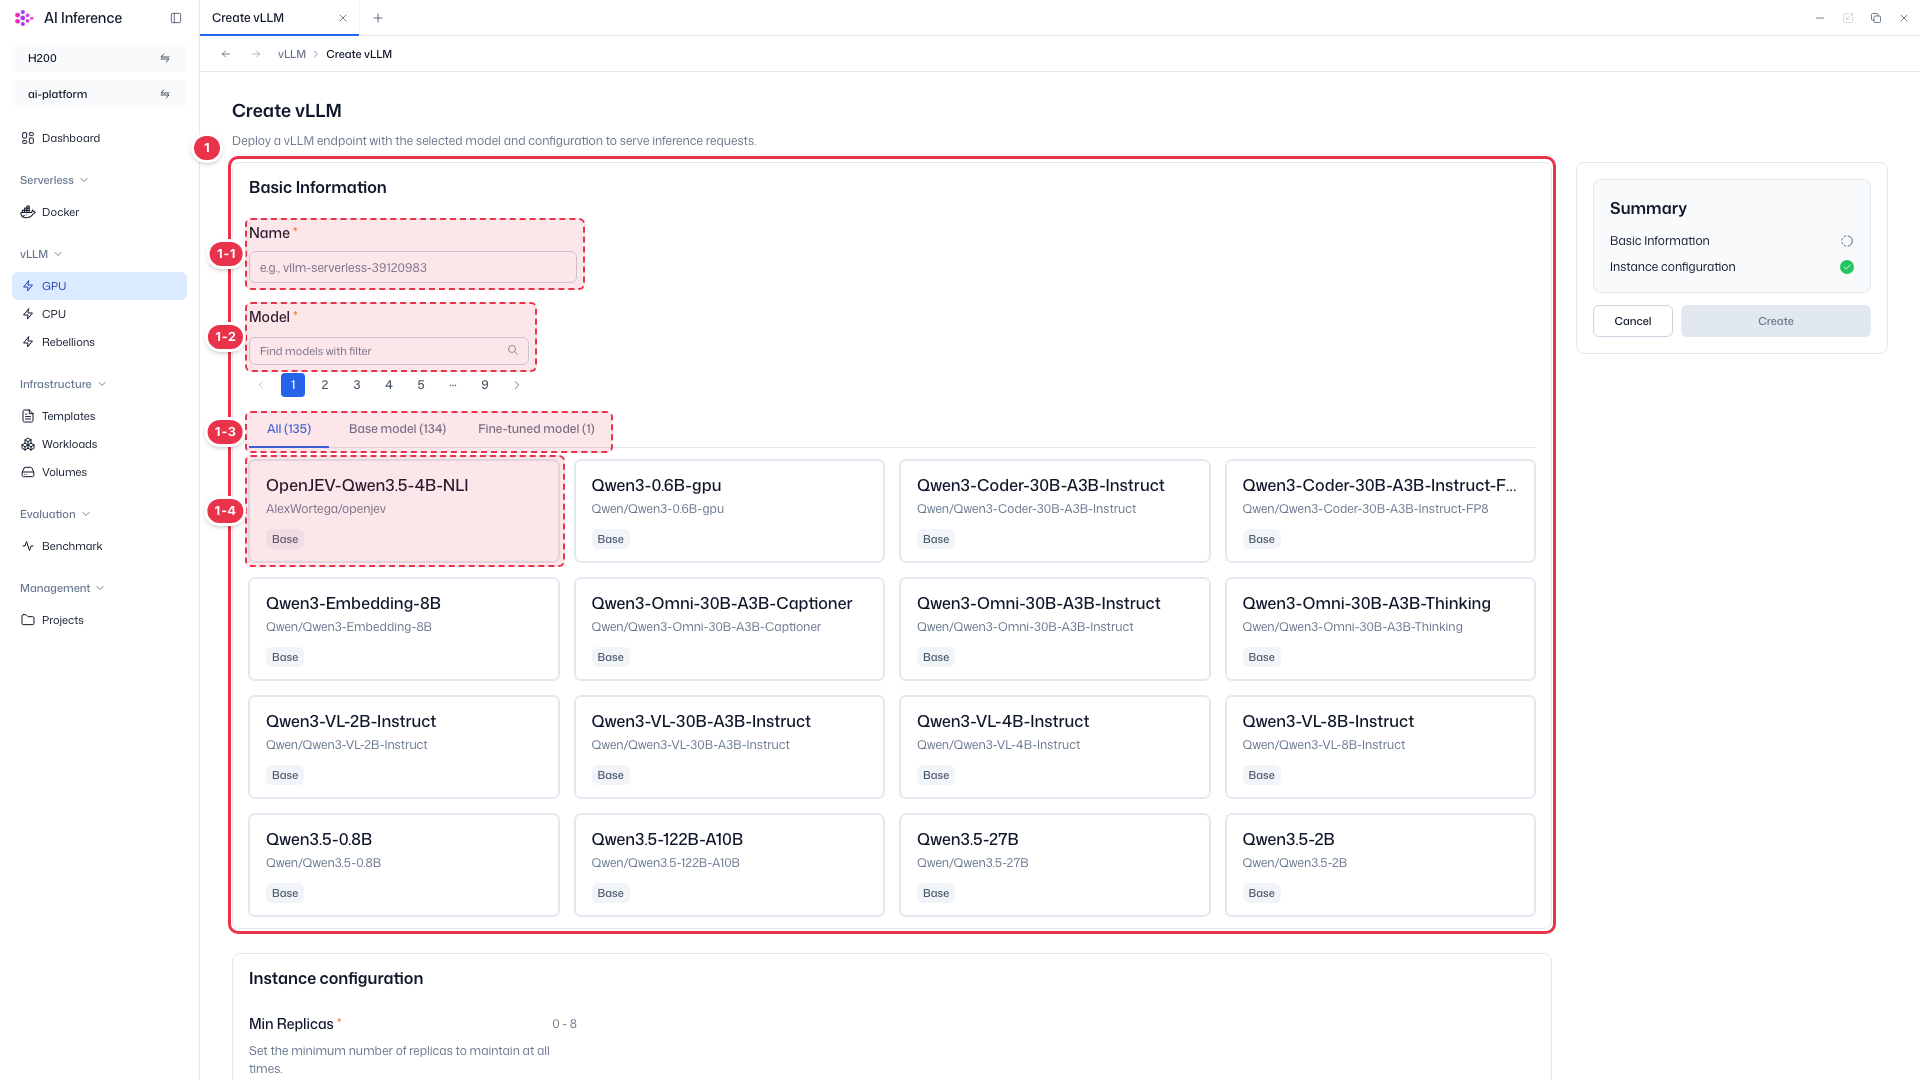Collapse the Serverless section
This screenshot has height=1080, width=1920.
pyautogui.click(x=54, y=180)
